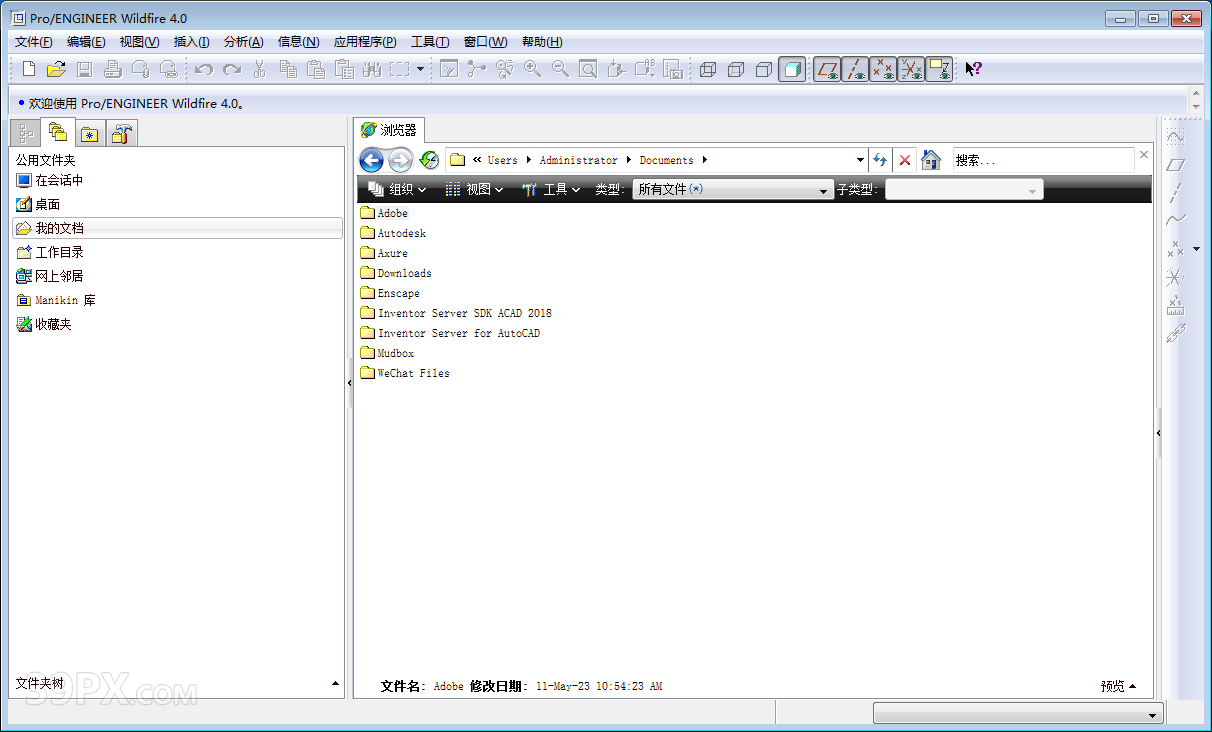Toggle Wireframe display style
The image size is (1212, 732).
click(708, 69)
